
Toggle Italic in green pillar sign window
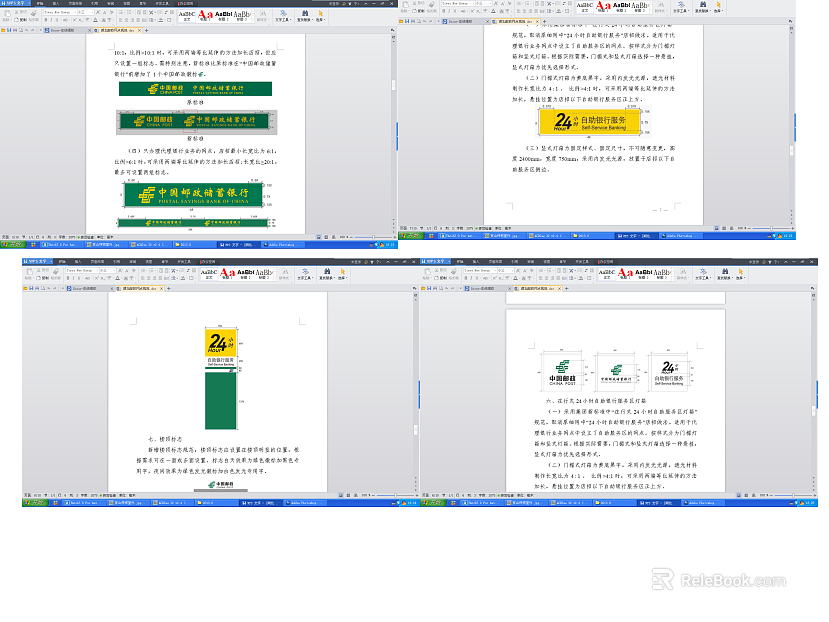tap(73, 278)
